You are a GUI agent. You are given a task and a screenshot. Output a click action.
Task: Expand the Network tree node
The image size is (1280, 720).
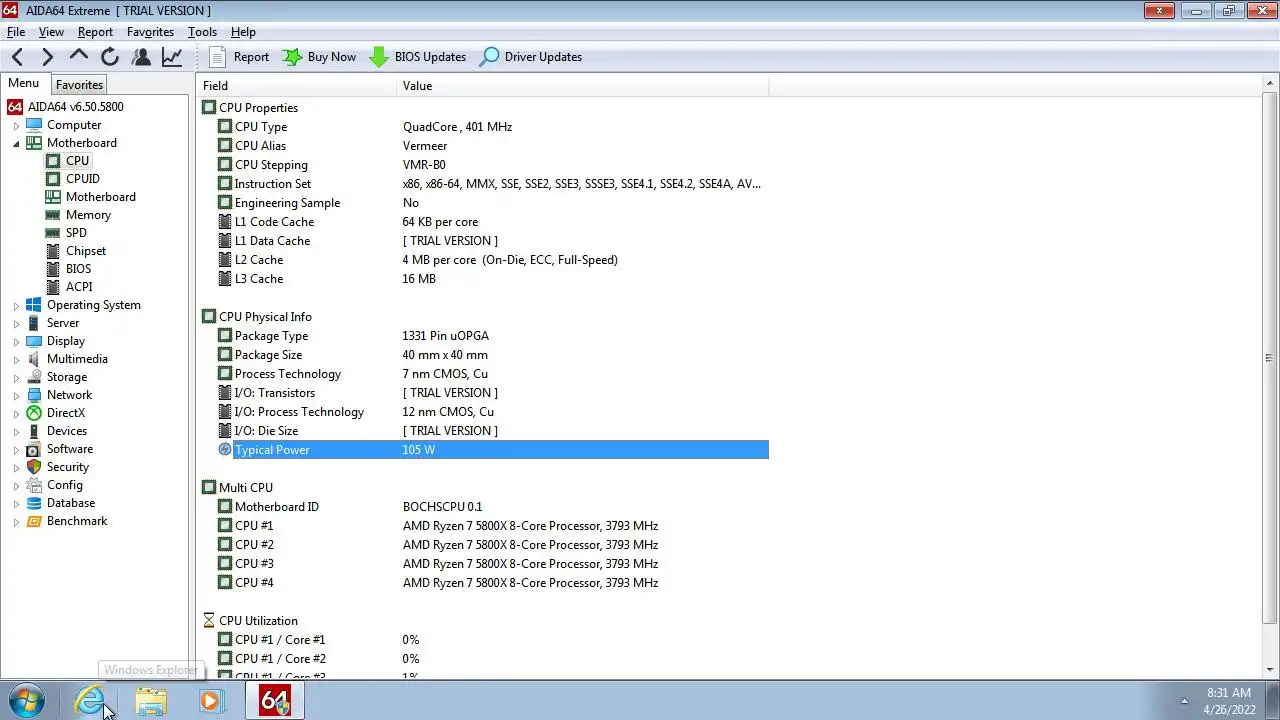[16, 396]
